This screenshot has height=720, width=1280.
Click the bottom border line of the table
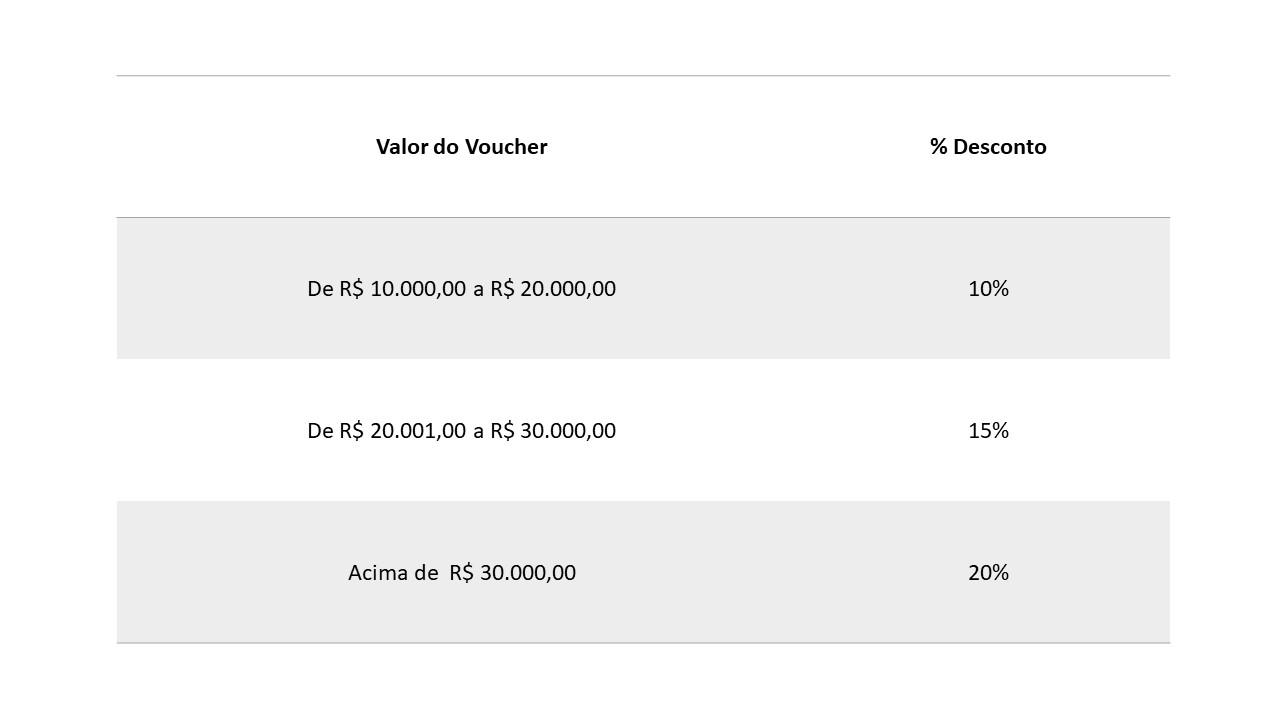click(643, 643)
